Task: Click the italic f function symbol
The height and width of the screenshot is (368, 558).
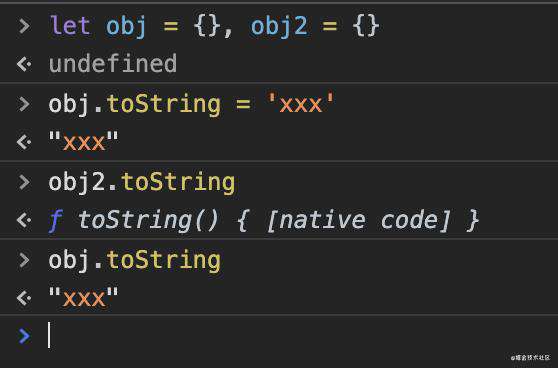Action: click(x=56, y=221)
